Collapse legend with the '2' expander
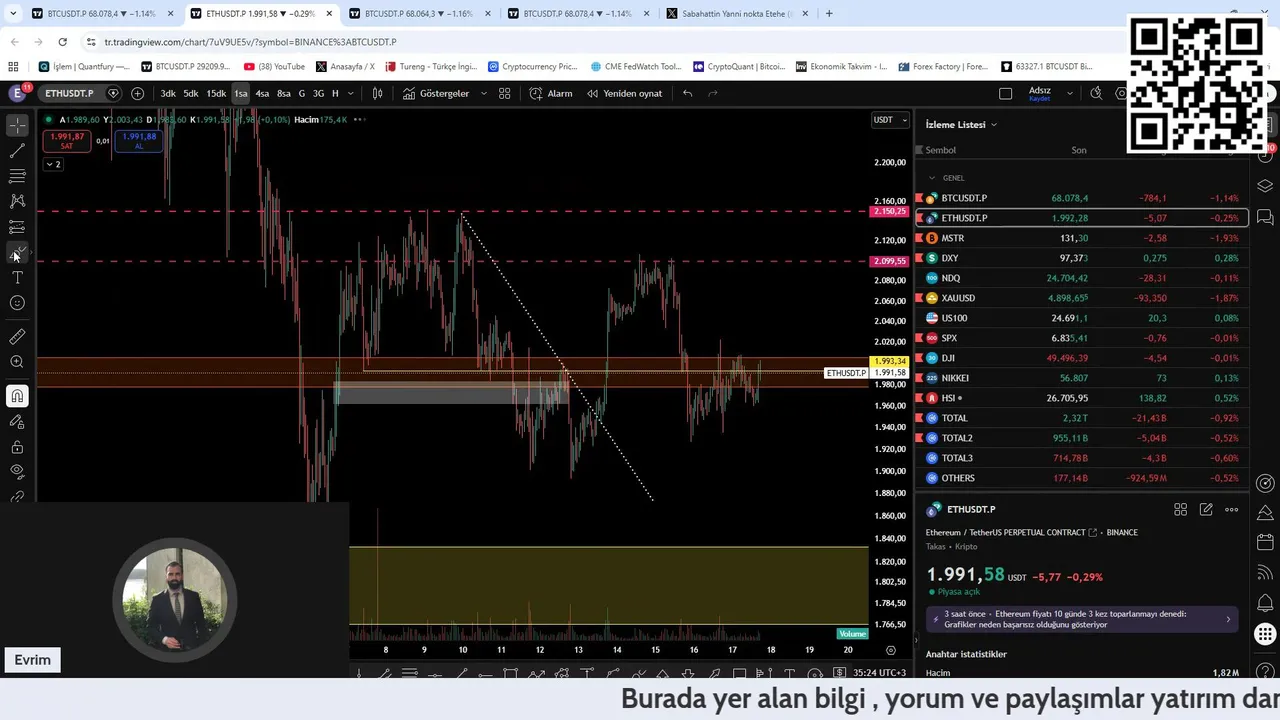The width and height of the screenshot is (1280, 720). tap(53, 164)
